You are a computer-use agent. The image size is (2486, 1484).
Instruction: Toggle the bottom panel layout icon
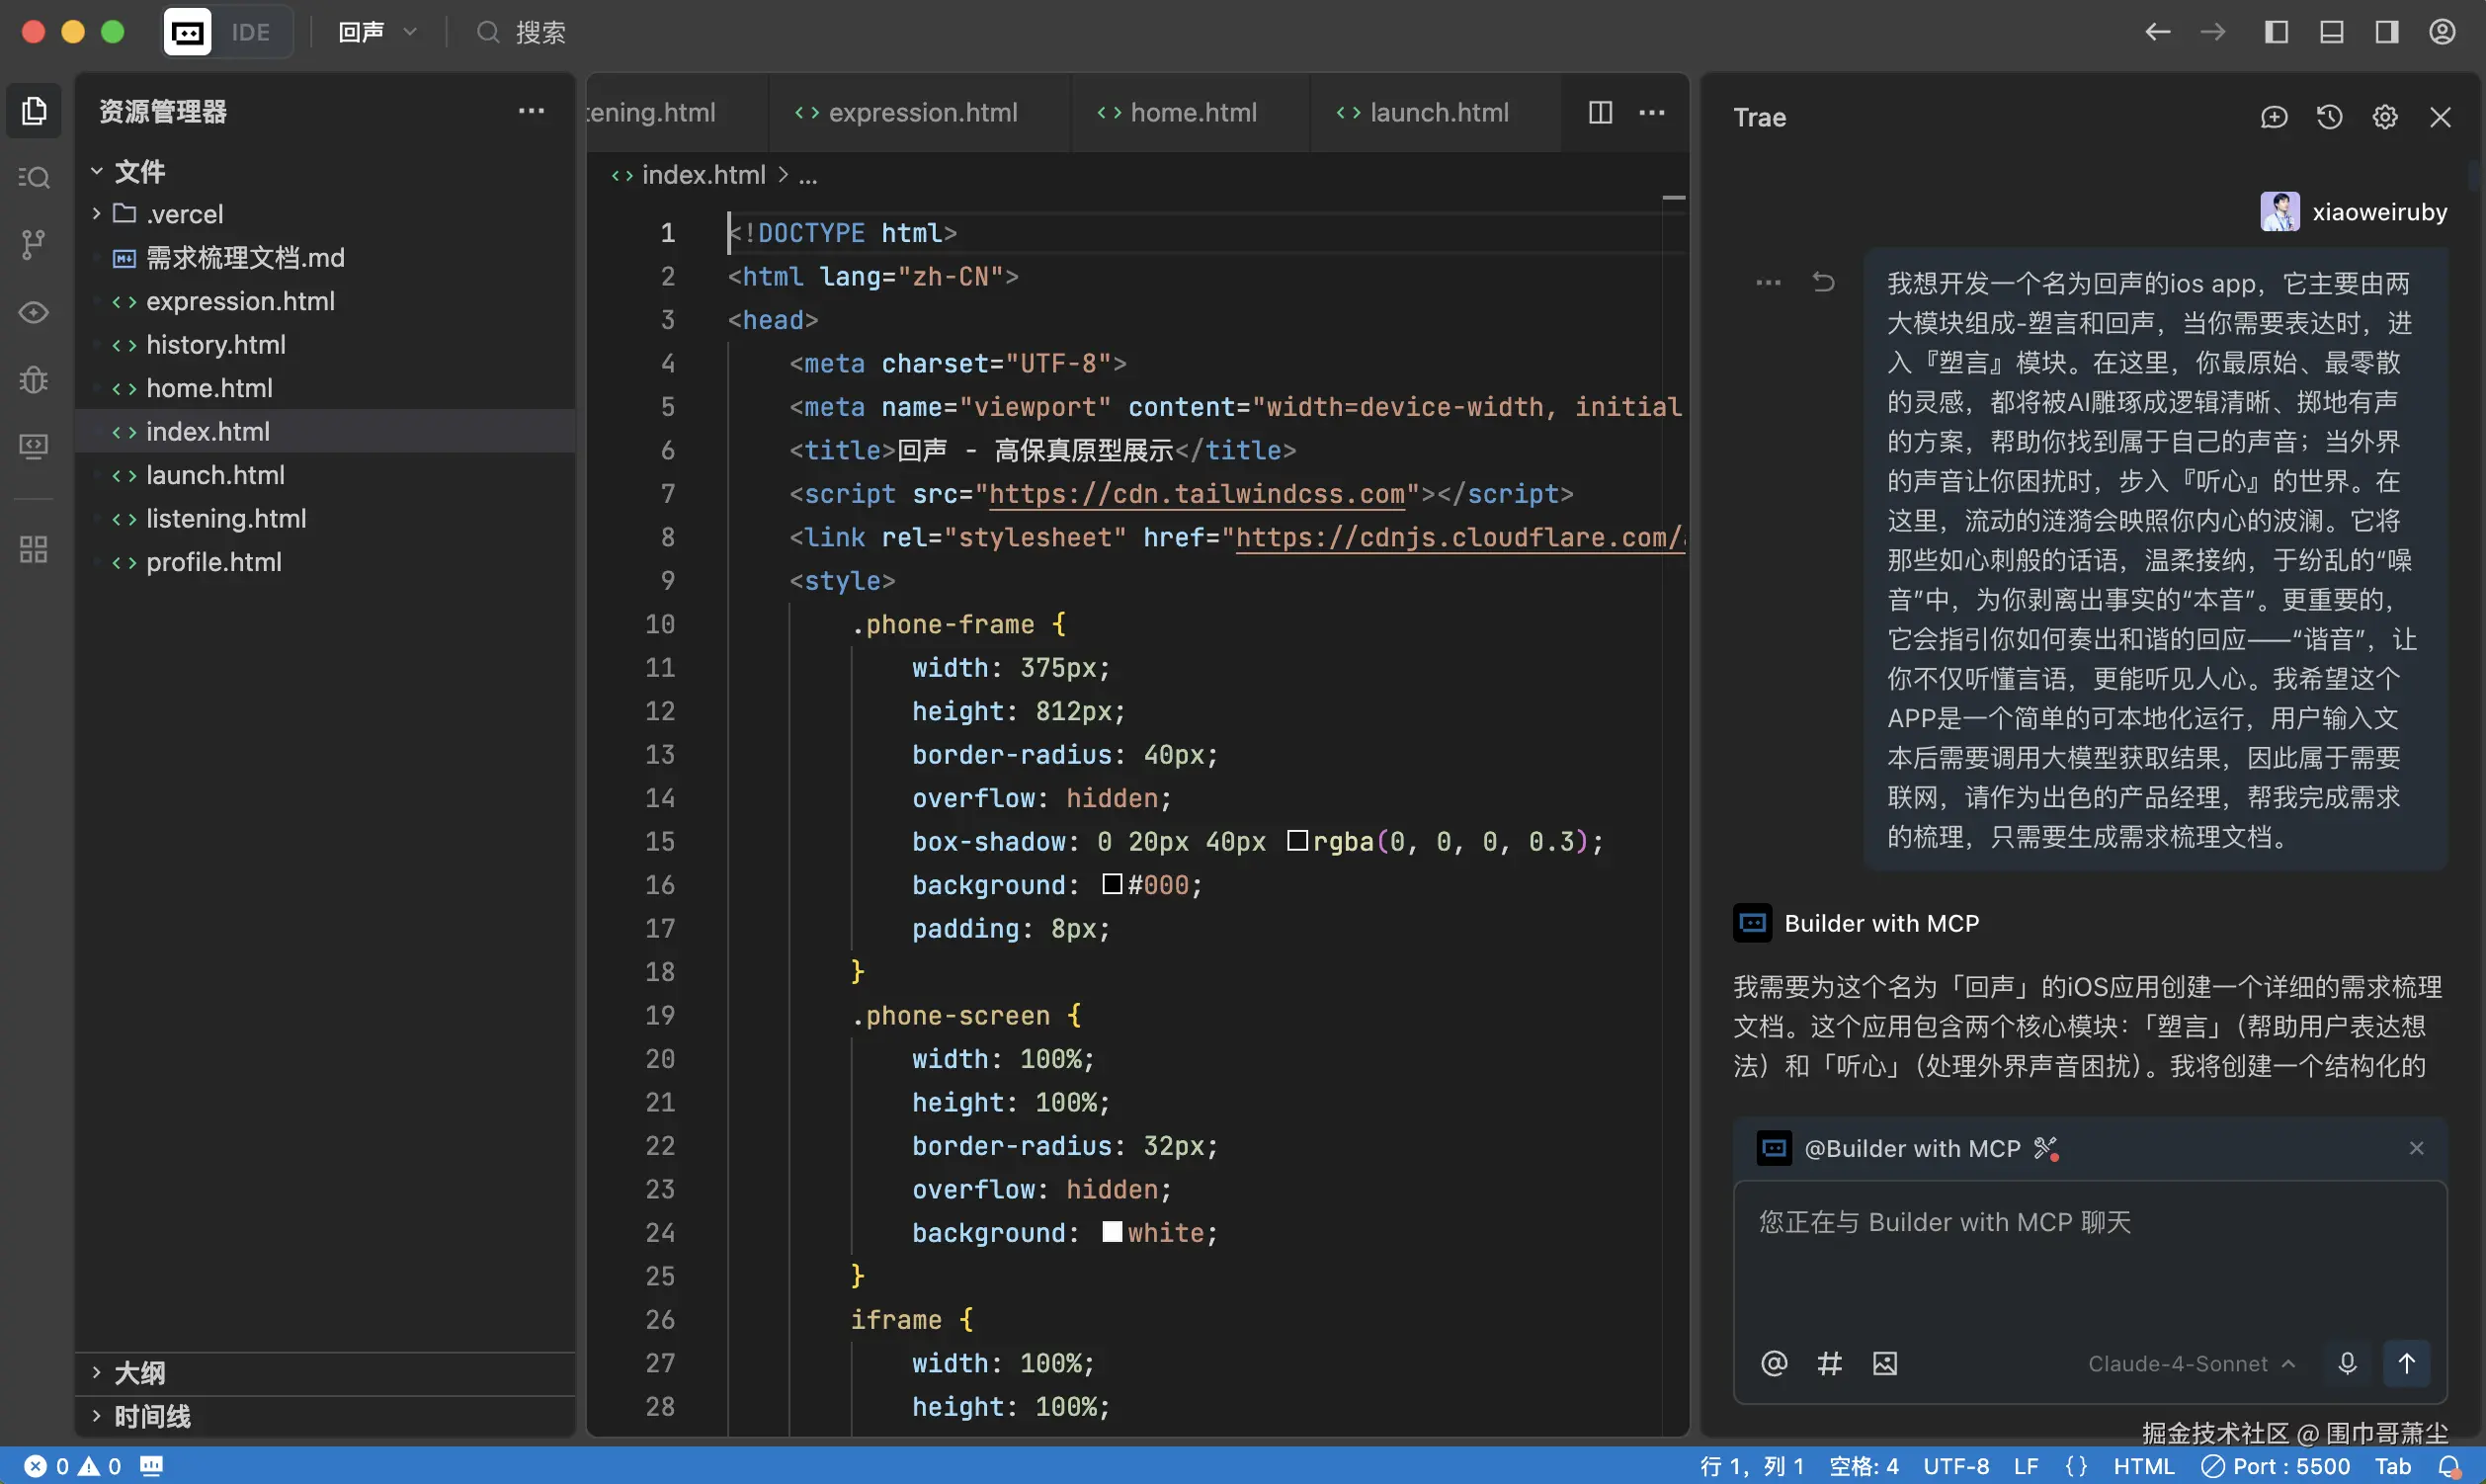coord(2332,32)
